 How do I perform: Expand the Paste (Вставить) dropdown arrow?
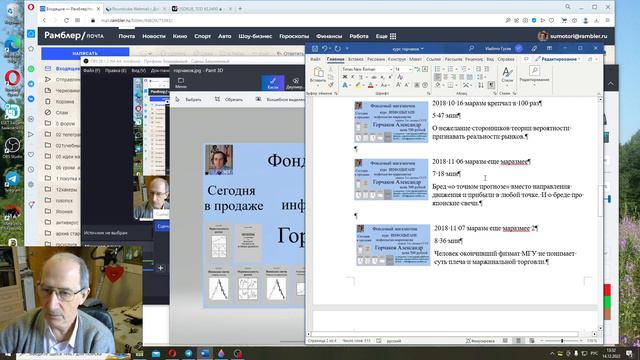tap(318, 85)
